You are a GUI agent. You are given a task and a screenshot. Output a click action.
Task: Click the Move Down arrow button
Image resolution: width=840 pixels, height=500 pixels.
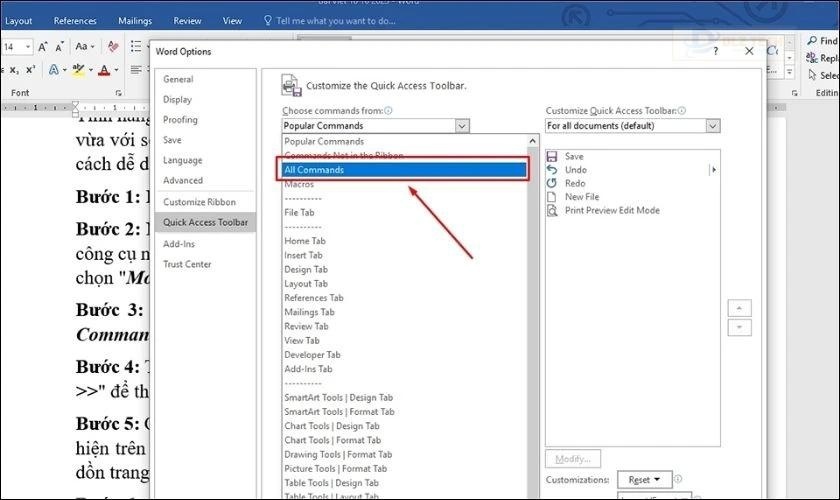coord(740,327)
